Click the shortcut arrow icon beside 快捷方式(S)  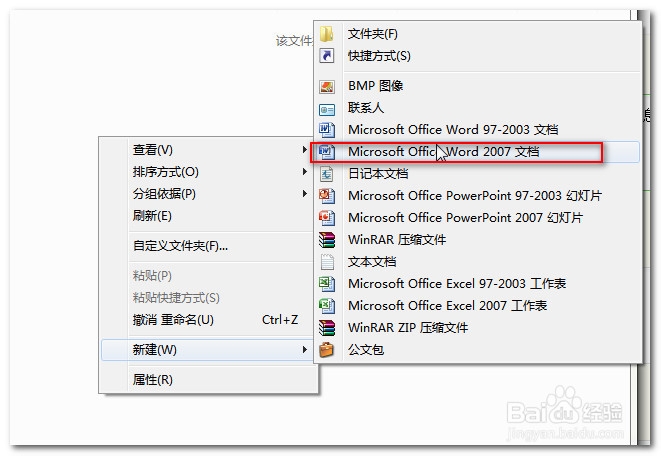point(327,56)
